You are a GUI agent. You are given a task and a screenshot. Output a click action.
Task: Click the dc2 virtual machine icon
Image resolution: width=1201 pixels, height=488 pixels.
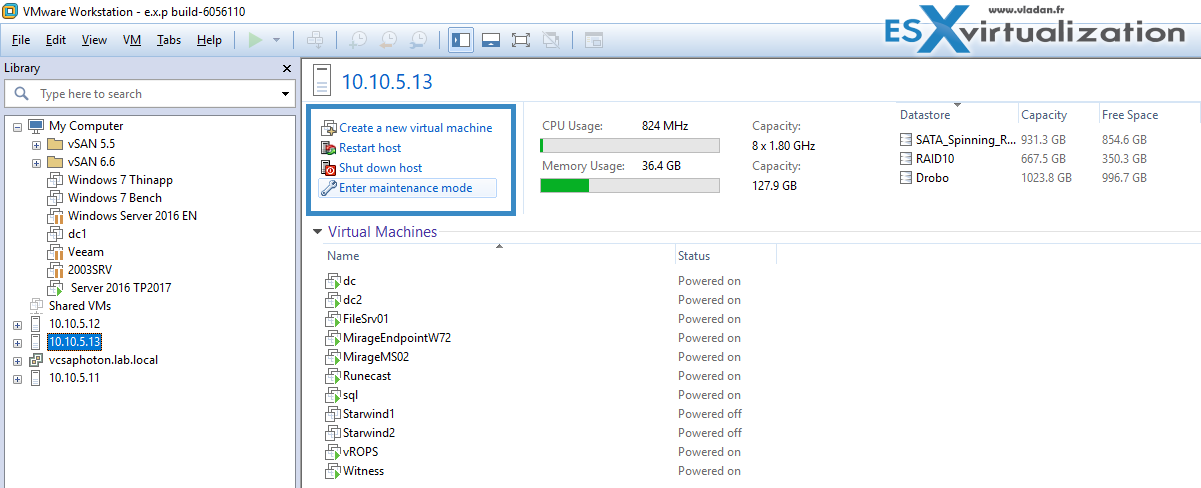(x=333, y=300)
